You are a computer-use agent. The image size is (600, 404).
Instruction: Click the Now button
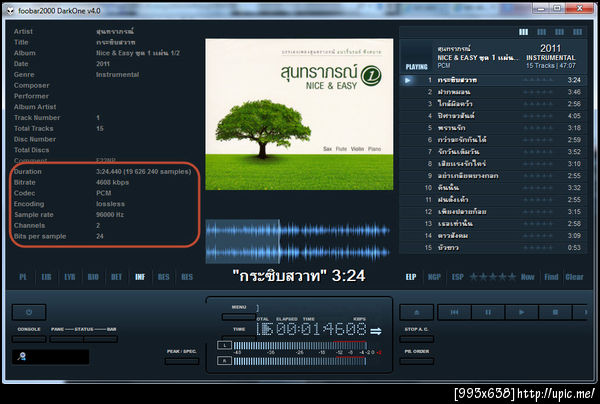coord(527,277)
